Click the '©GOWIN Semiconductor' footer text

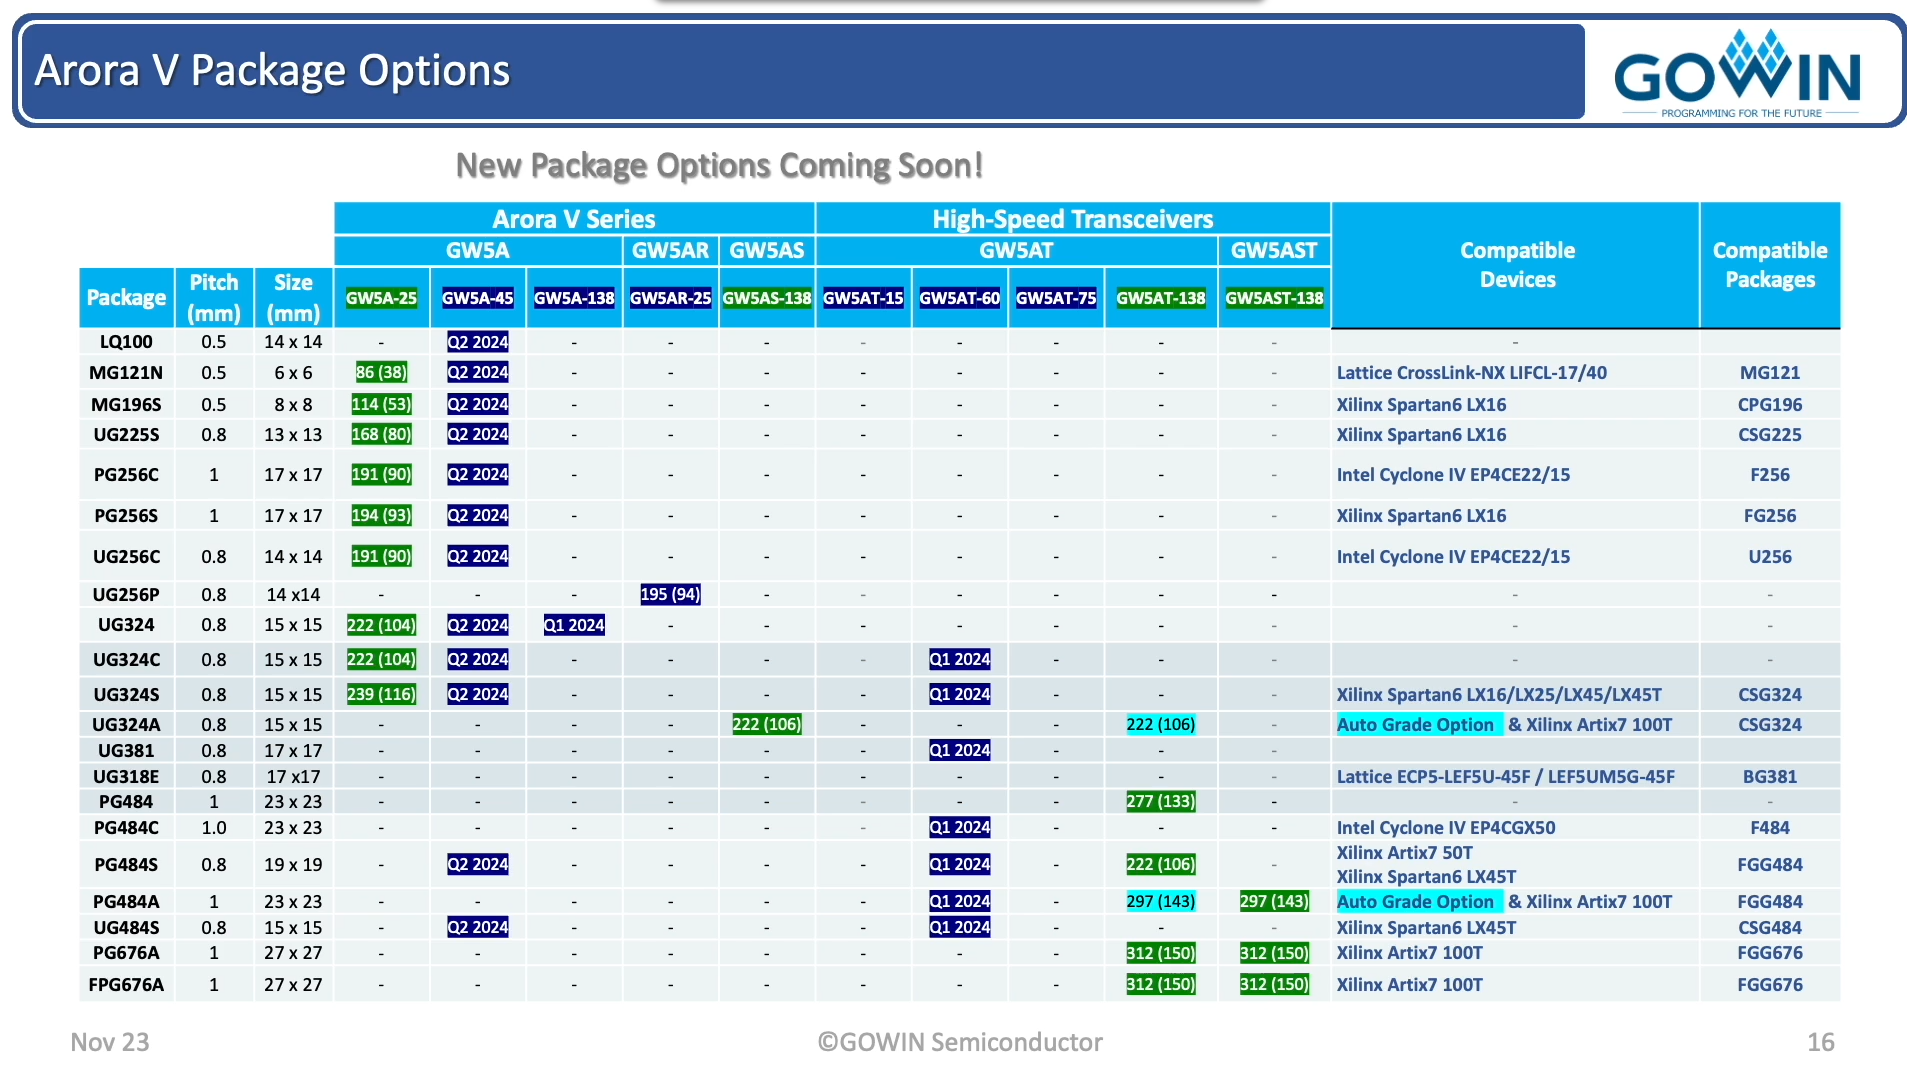click(x=960, y=1042)
